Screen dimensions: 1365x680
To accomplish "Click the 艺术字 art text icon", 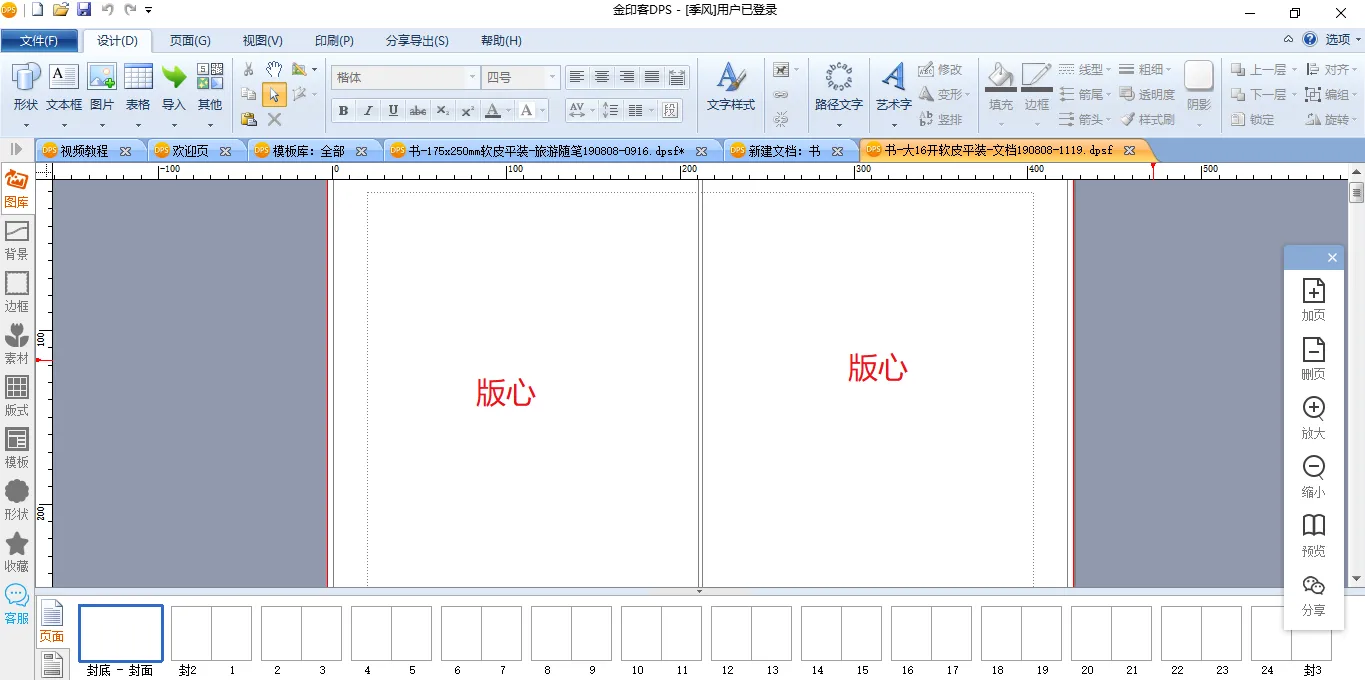I will pyautogui.click(x=893, y=77).
